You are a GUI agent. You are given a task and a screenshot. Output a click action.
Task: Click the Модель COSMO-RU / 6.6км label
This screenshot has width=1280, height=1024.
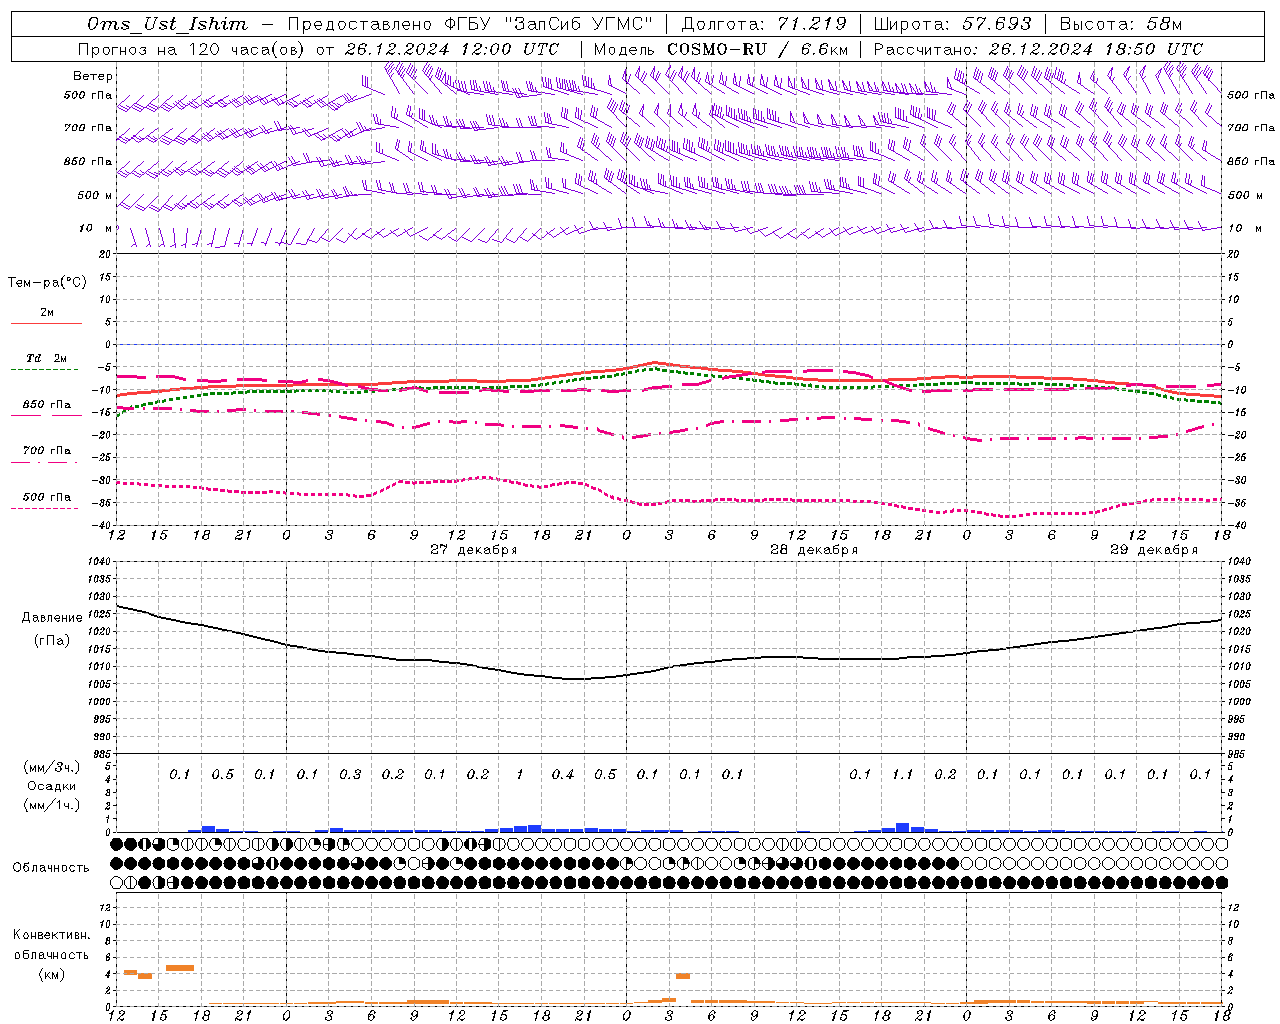point(721,49)
